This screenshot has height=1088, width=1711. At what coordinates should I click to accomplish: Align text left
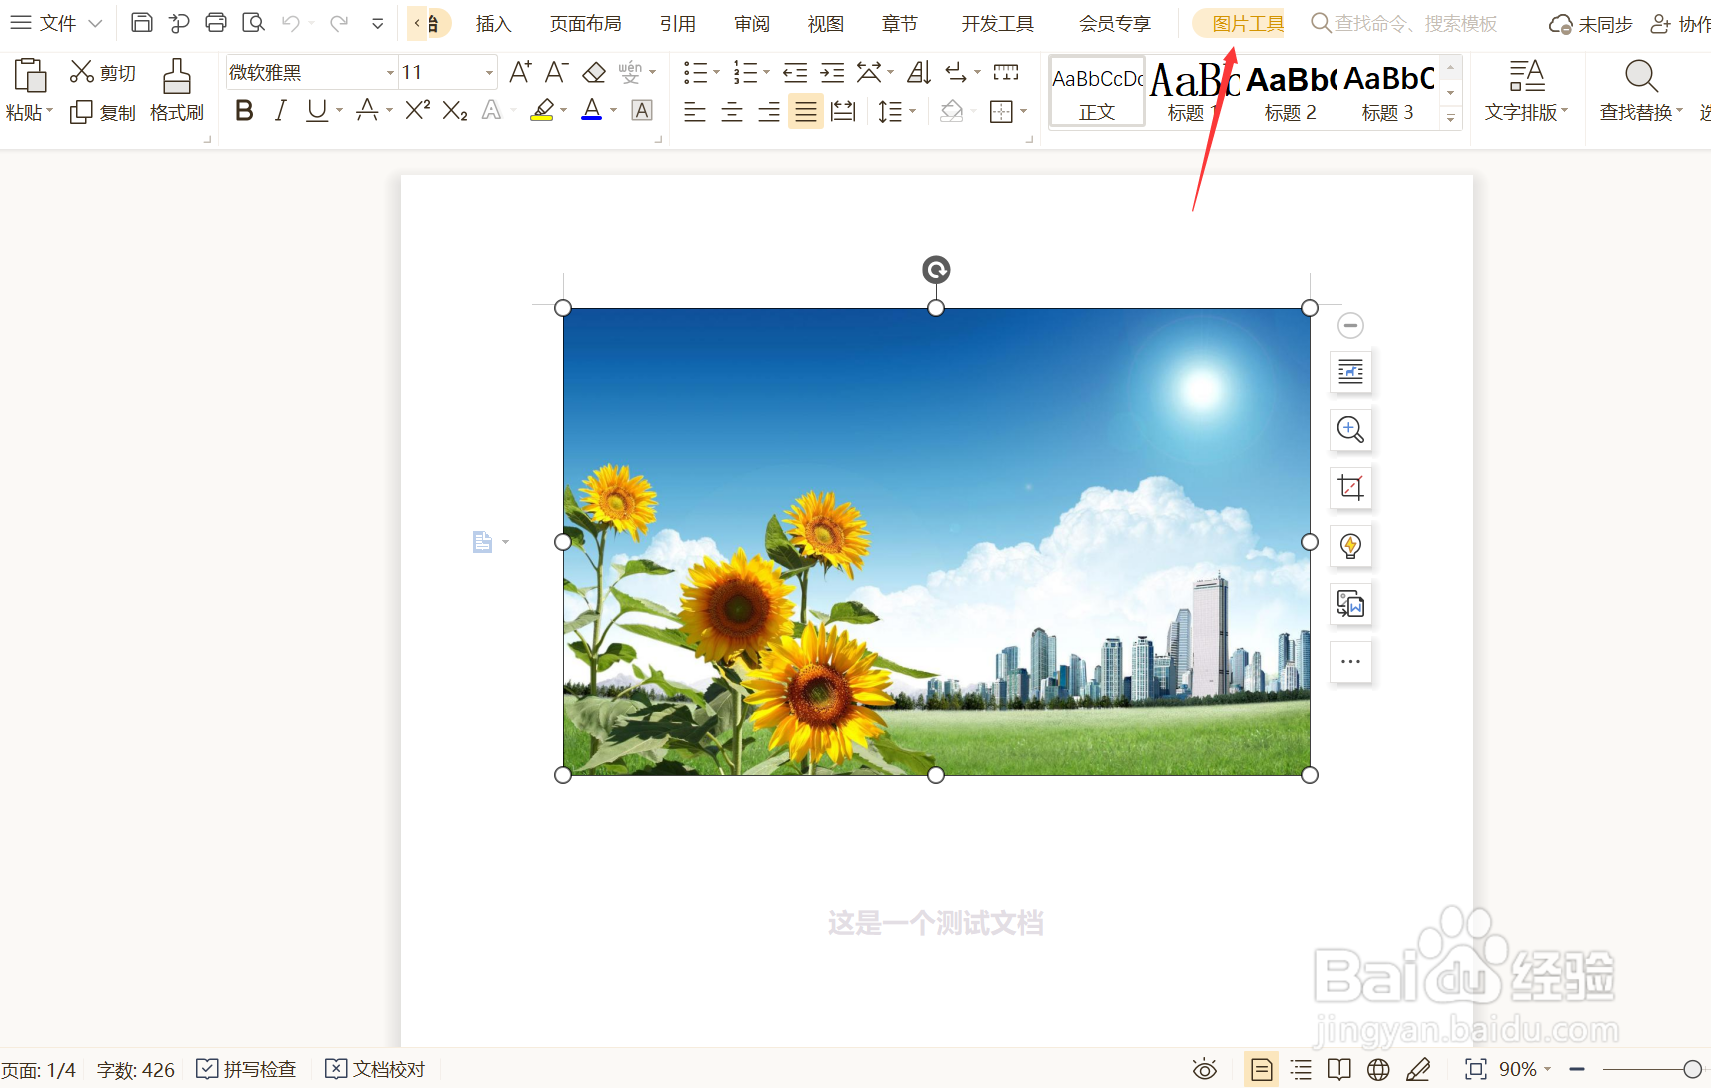[x=694, y=112]
